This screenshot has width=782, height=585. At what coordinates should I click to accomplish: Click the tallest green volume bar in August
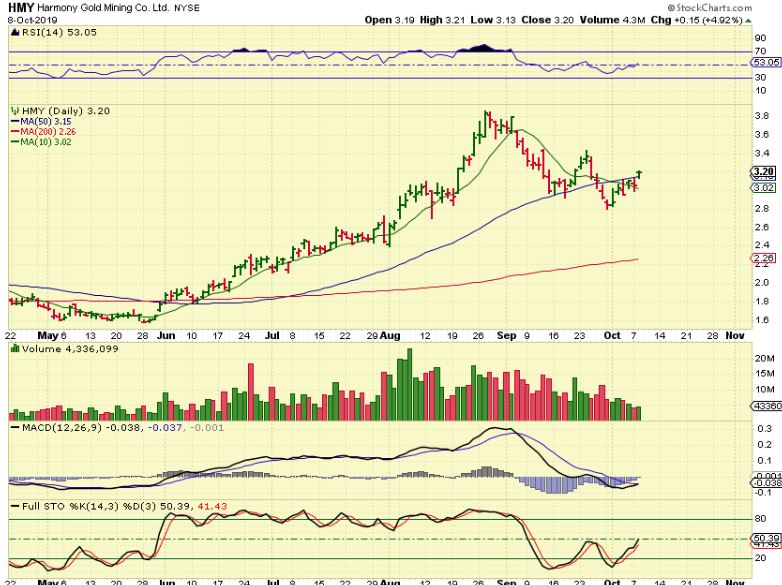pos(409,385)
